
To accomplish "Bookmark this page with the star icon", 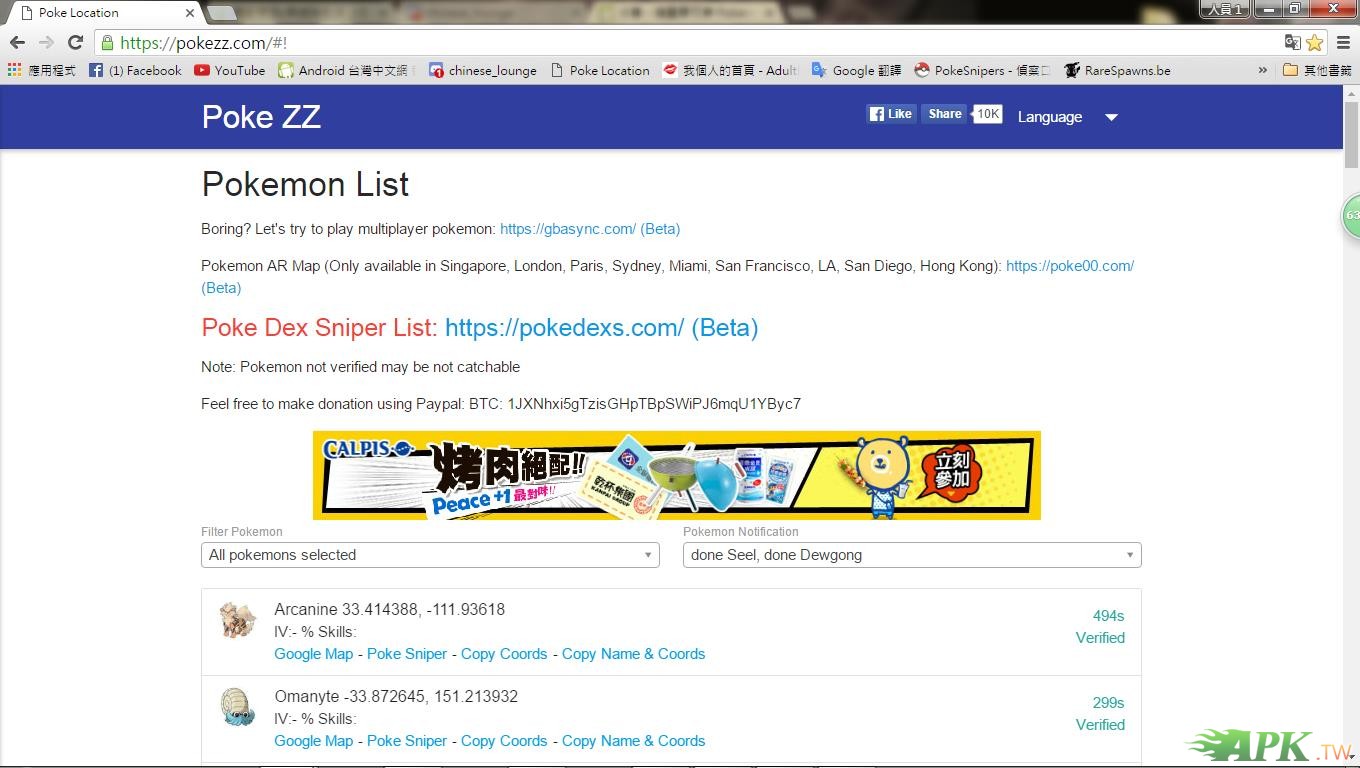I will (x=1315, y=42).
